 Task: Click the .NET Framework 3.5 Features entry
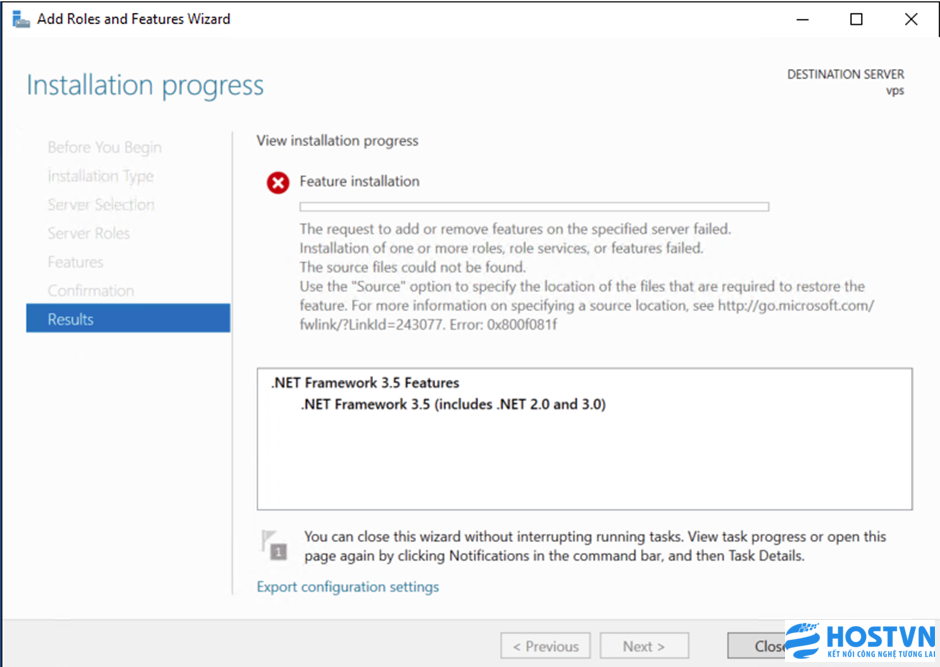click(365, 383)
